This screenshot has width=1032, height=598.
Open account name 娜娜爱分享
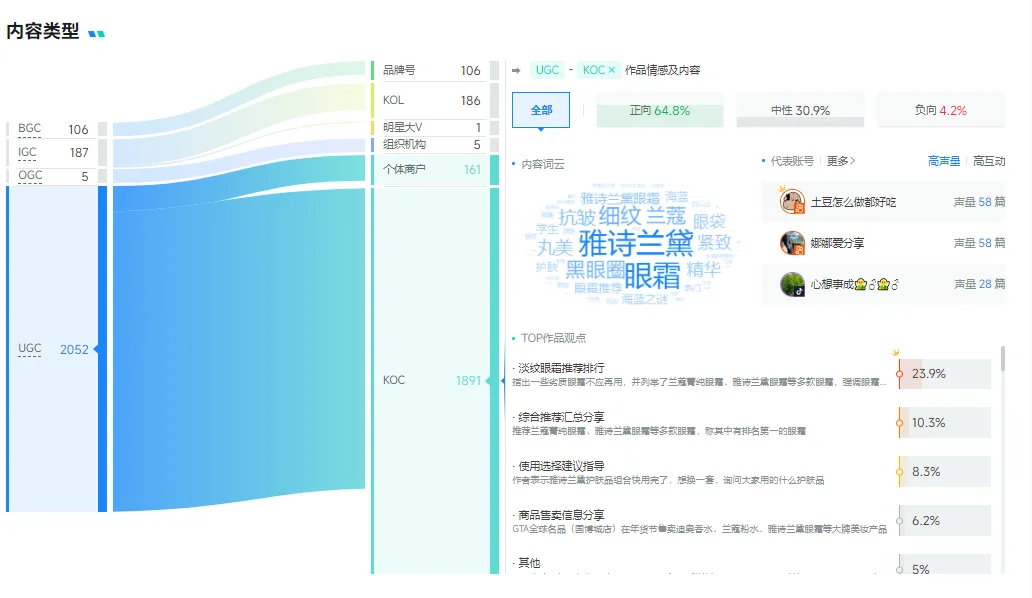tap(837, 243)
